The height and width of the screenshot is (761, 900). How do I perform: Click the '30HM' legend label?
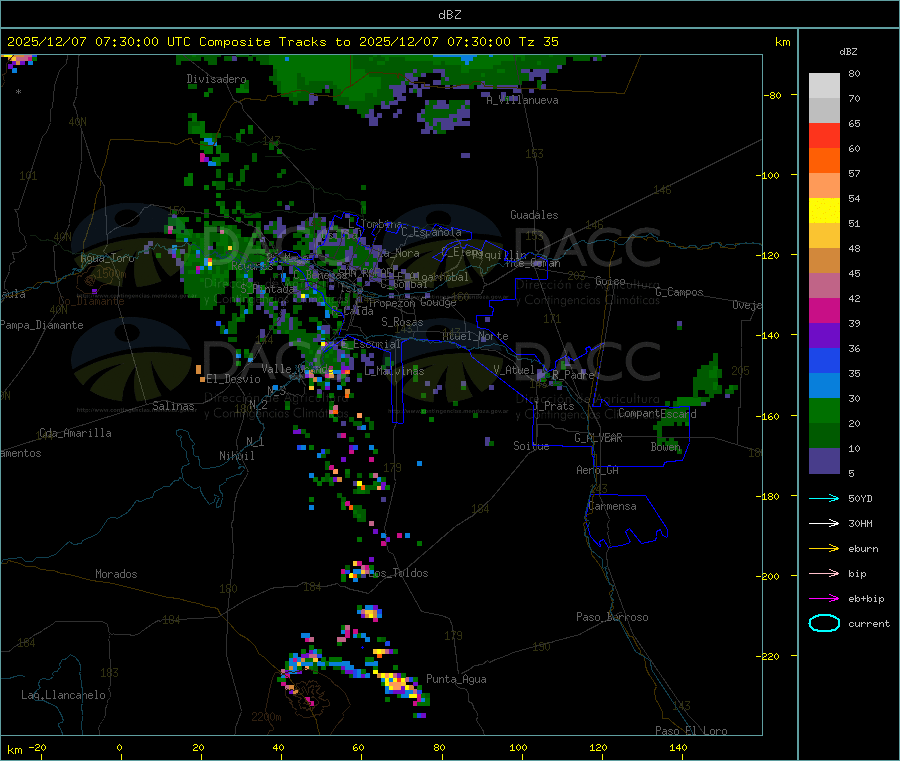click(x=860, y=523)
